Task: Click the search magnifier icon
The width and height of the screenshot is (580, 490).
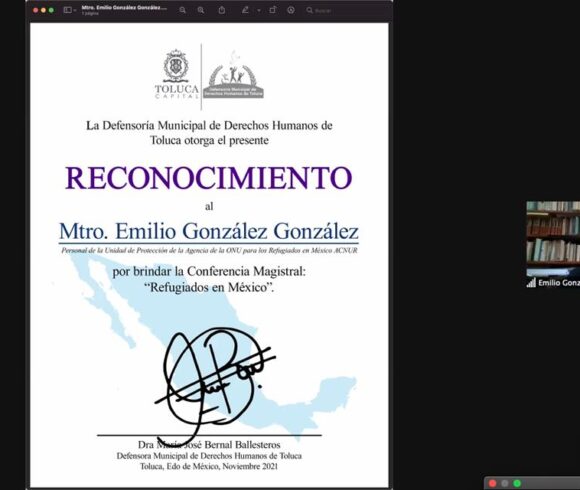Action: (310, 10)
